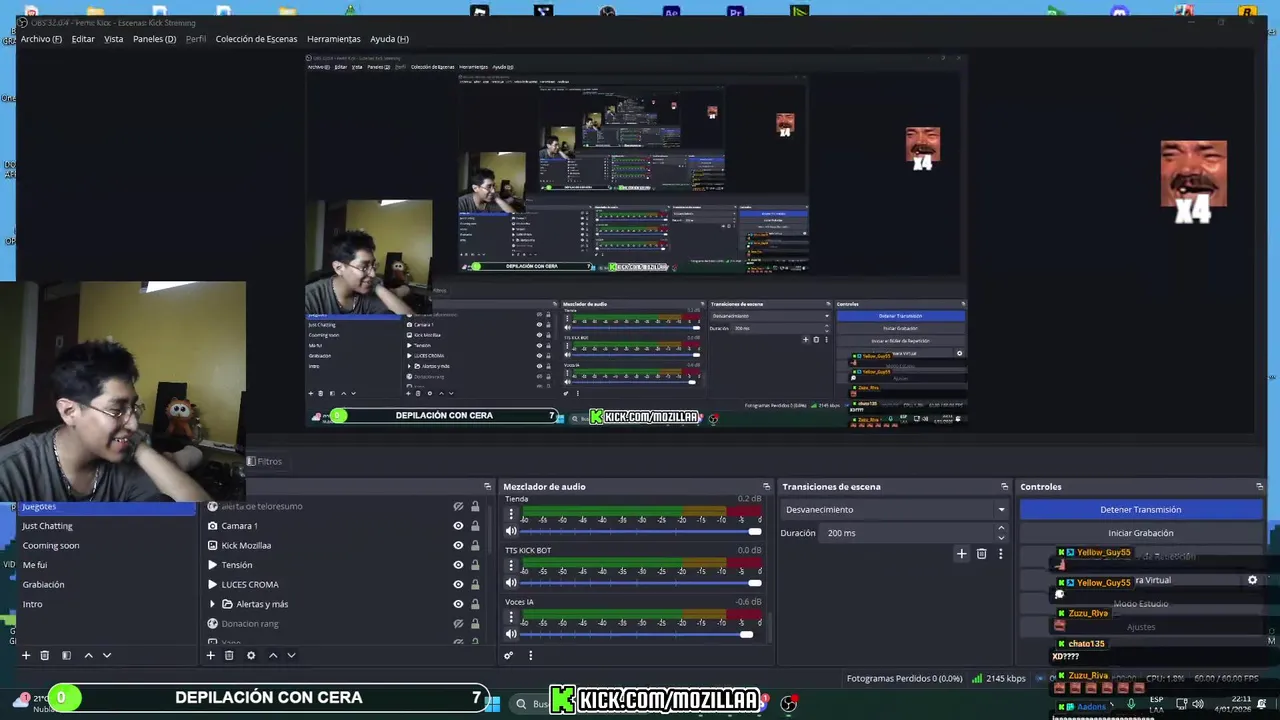Click the camera icon of Camara 1 source
Viewport: 1280px width, 720px height.
(x=212, y=526)
